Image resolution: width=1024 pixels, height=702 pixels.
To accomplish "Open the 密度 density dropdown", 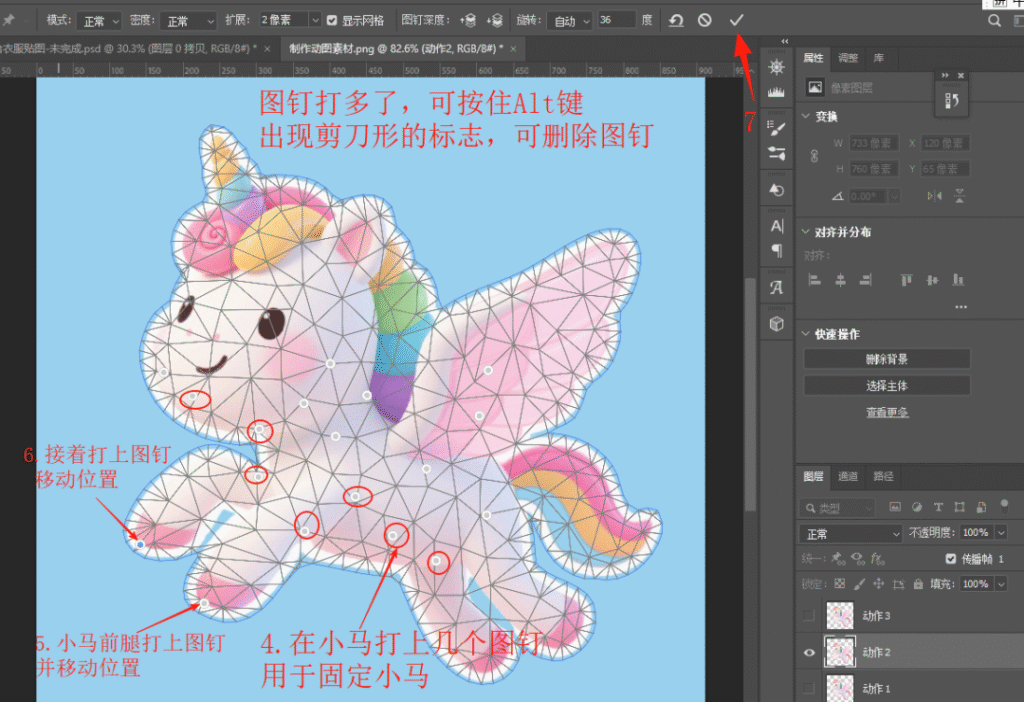I will 188,21.
